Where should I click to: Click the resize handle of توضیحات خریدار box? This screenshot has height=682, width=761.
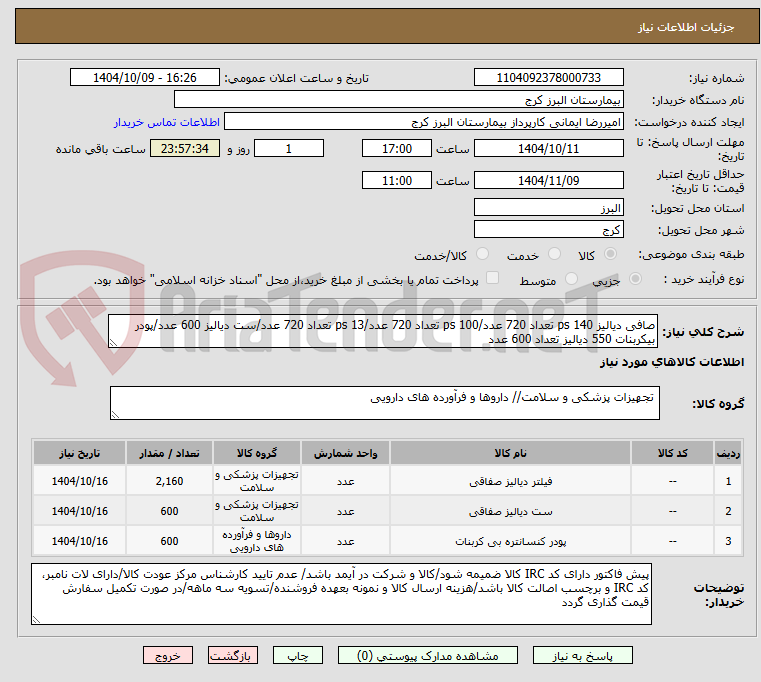point(36,619)
